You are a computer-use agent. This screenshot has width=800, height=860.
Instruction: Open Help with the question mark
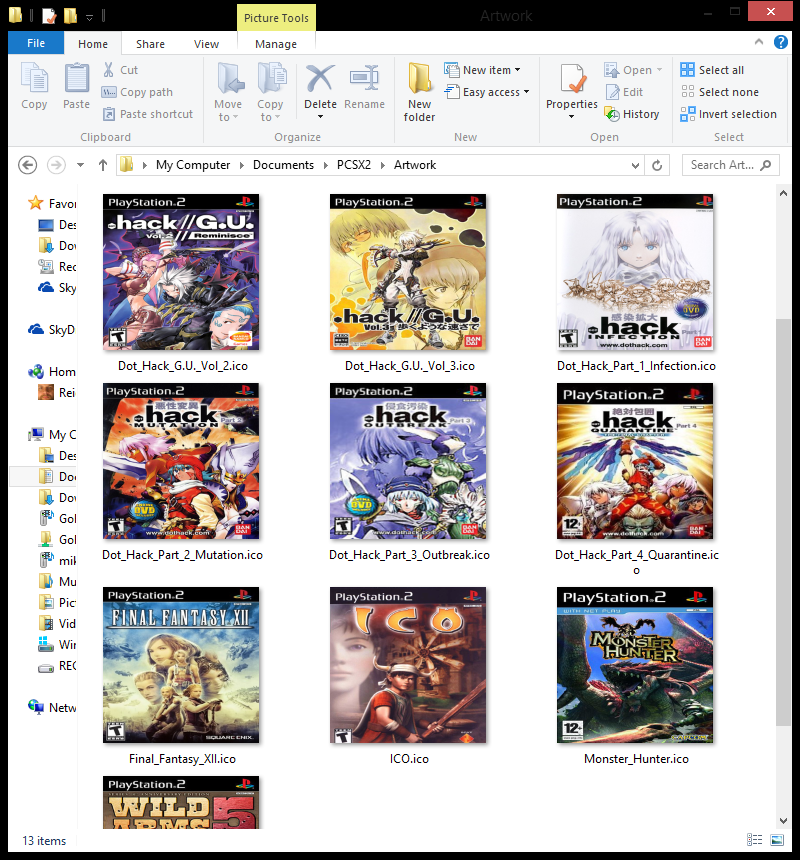coord(781,42)
